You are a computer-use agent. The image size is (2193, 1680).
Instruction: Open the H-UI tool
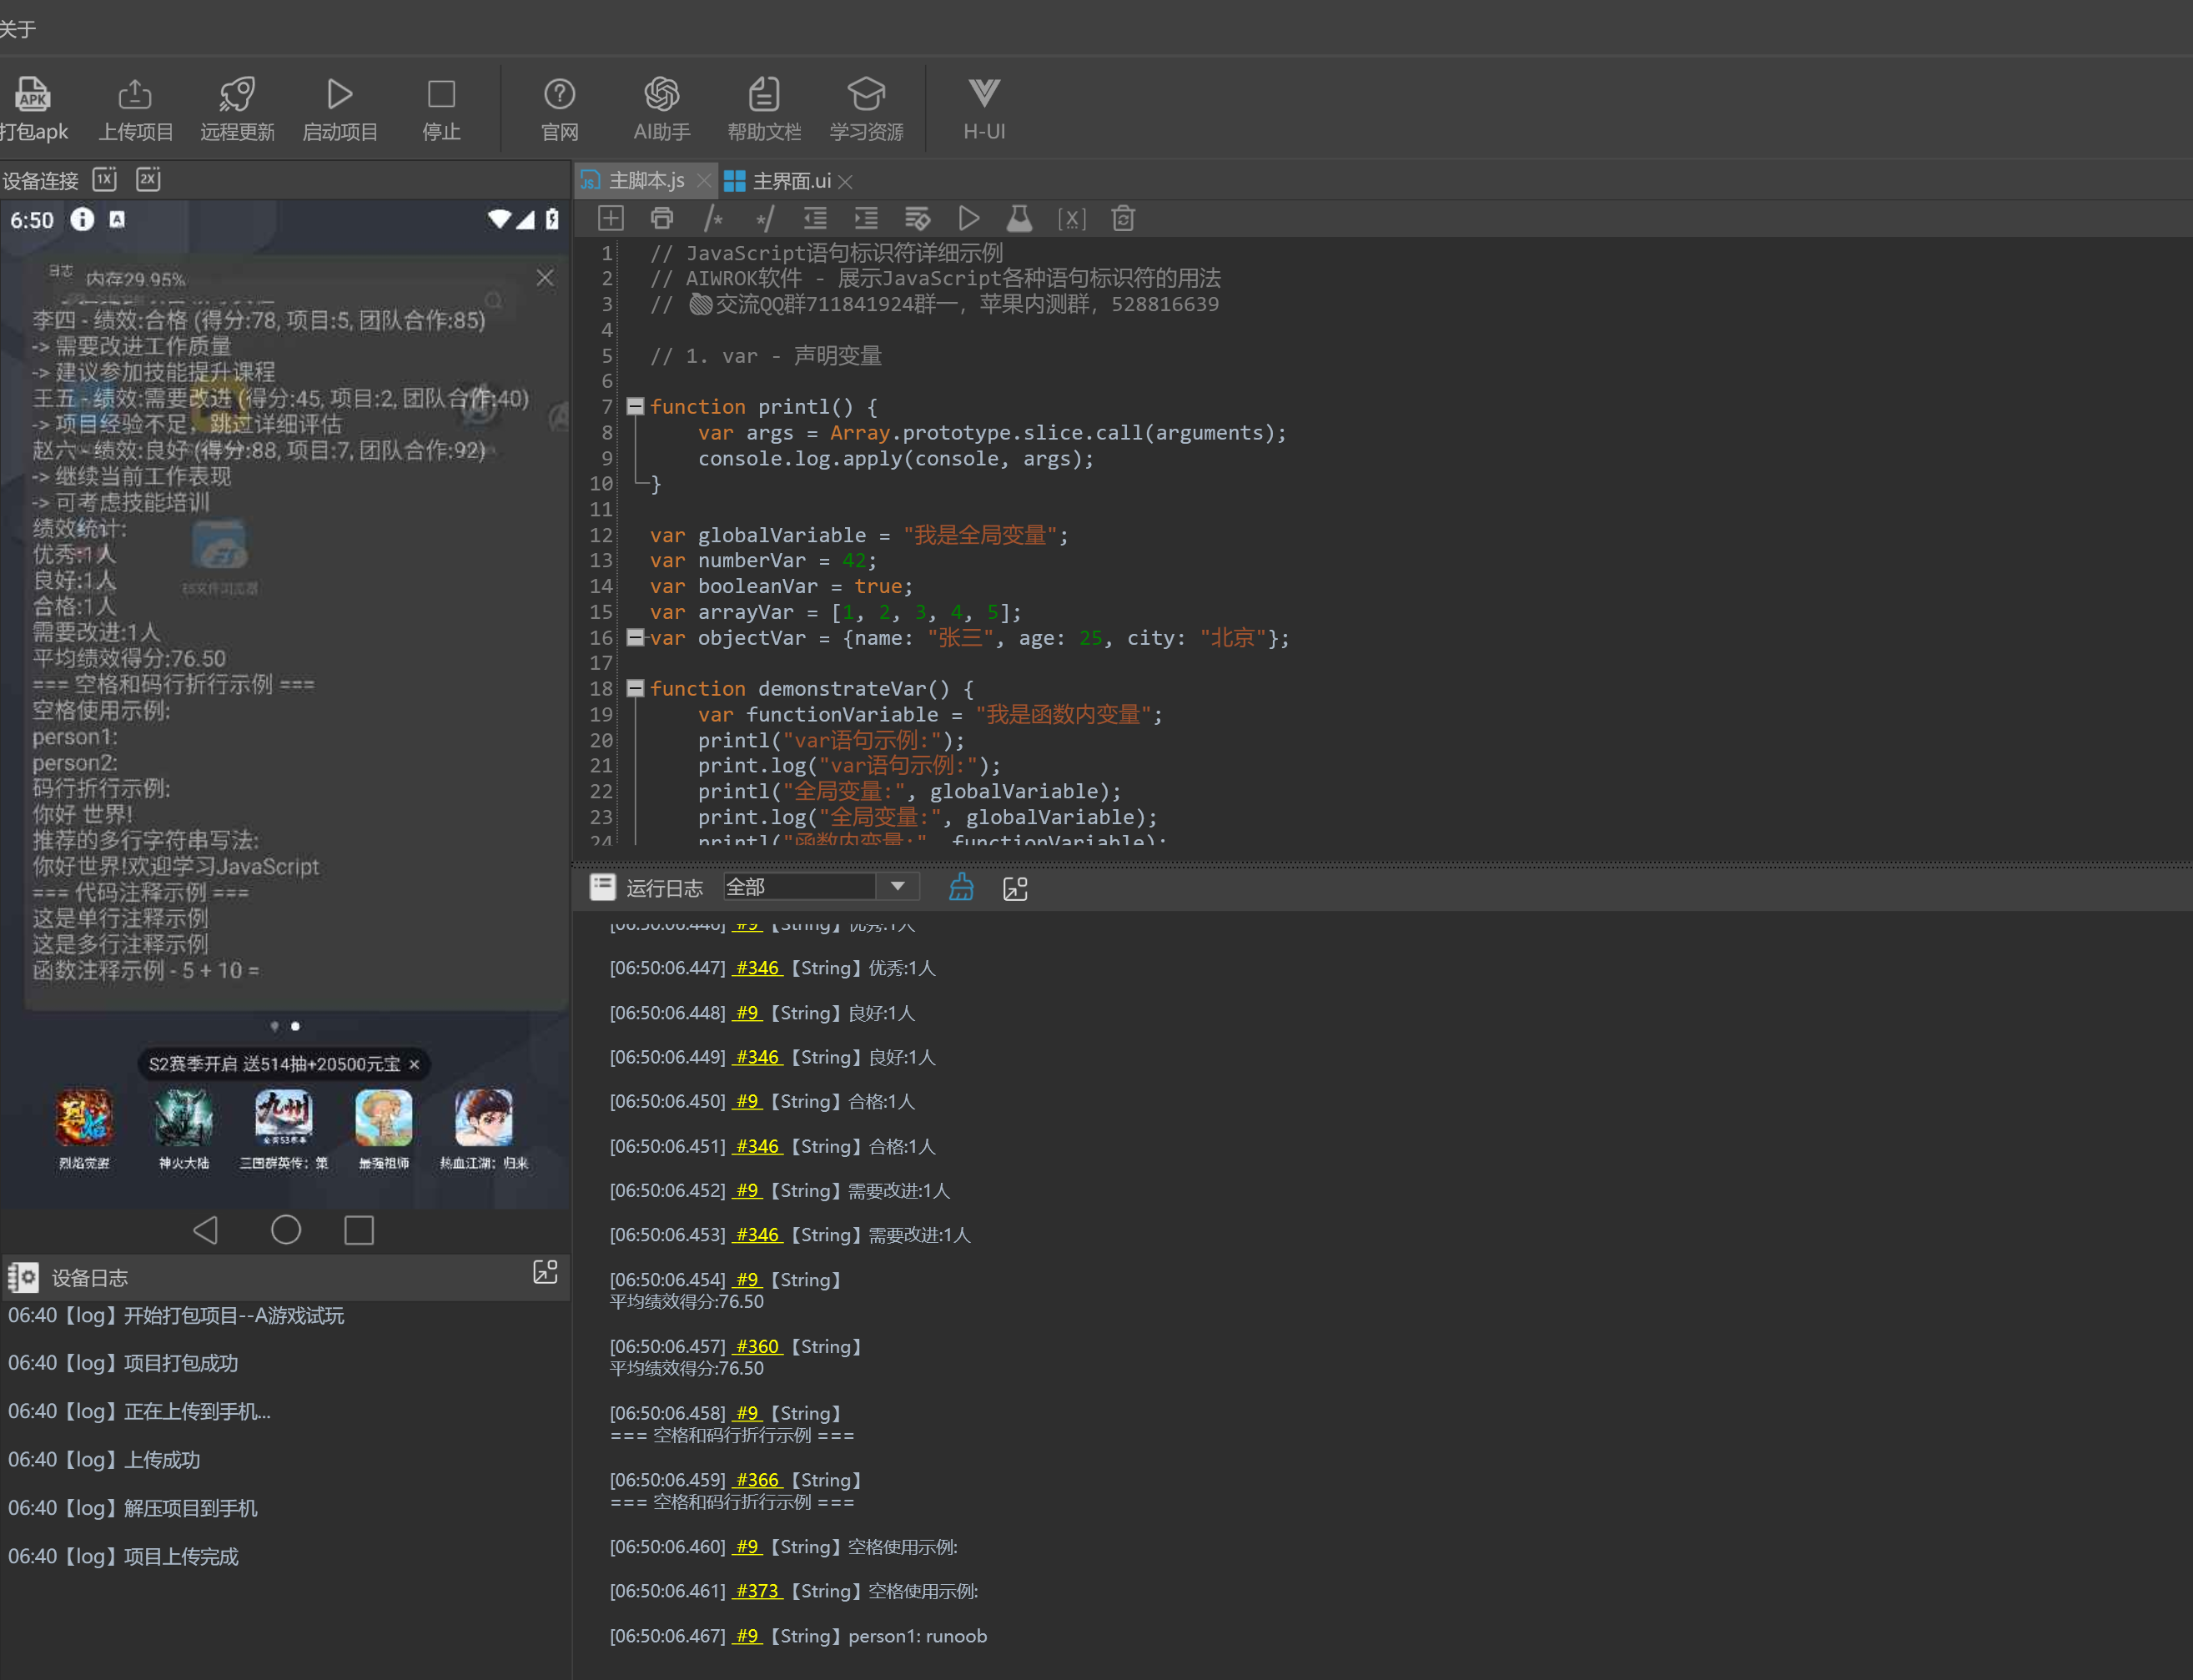coord(983,96)
